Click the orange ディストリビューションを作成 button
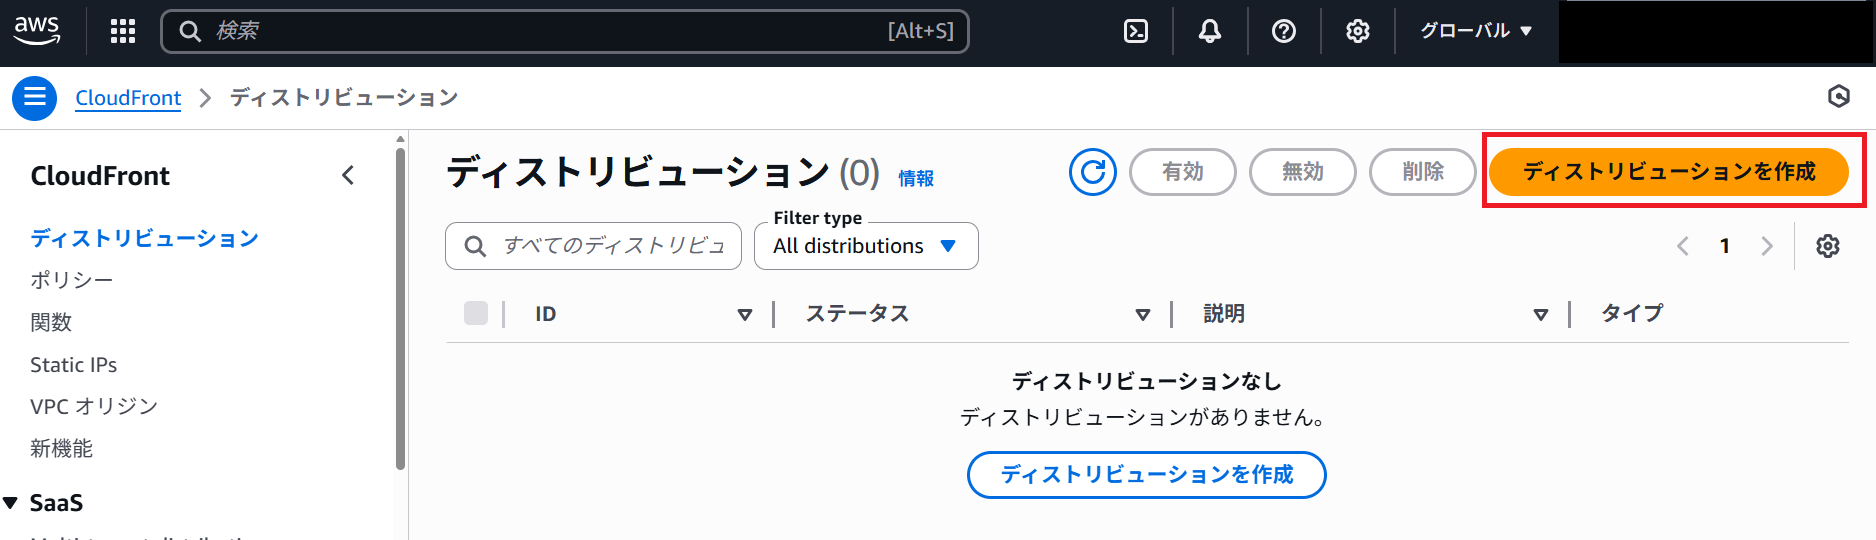Image resolution: width=1876 pixels, height=540 pixels. pos(1668,172)
